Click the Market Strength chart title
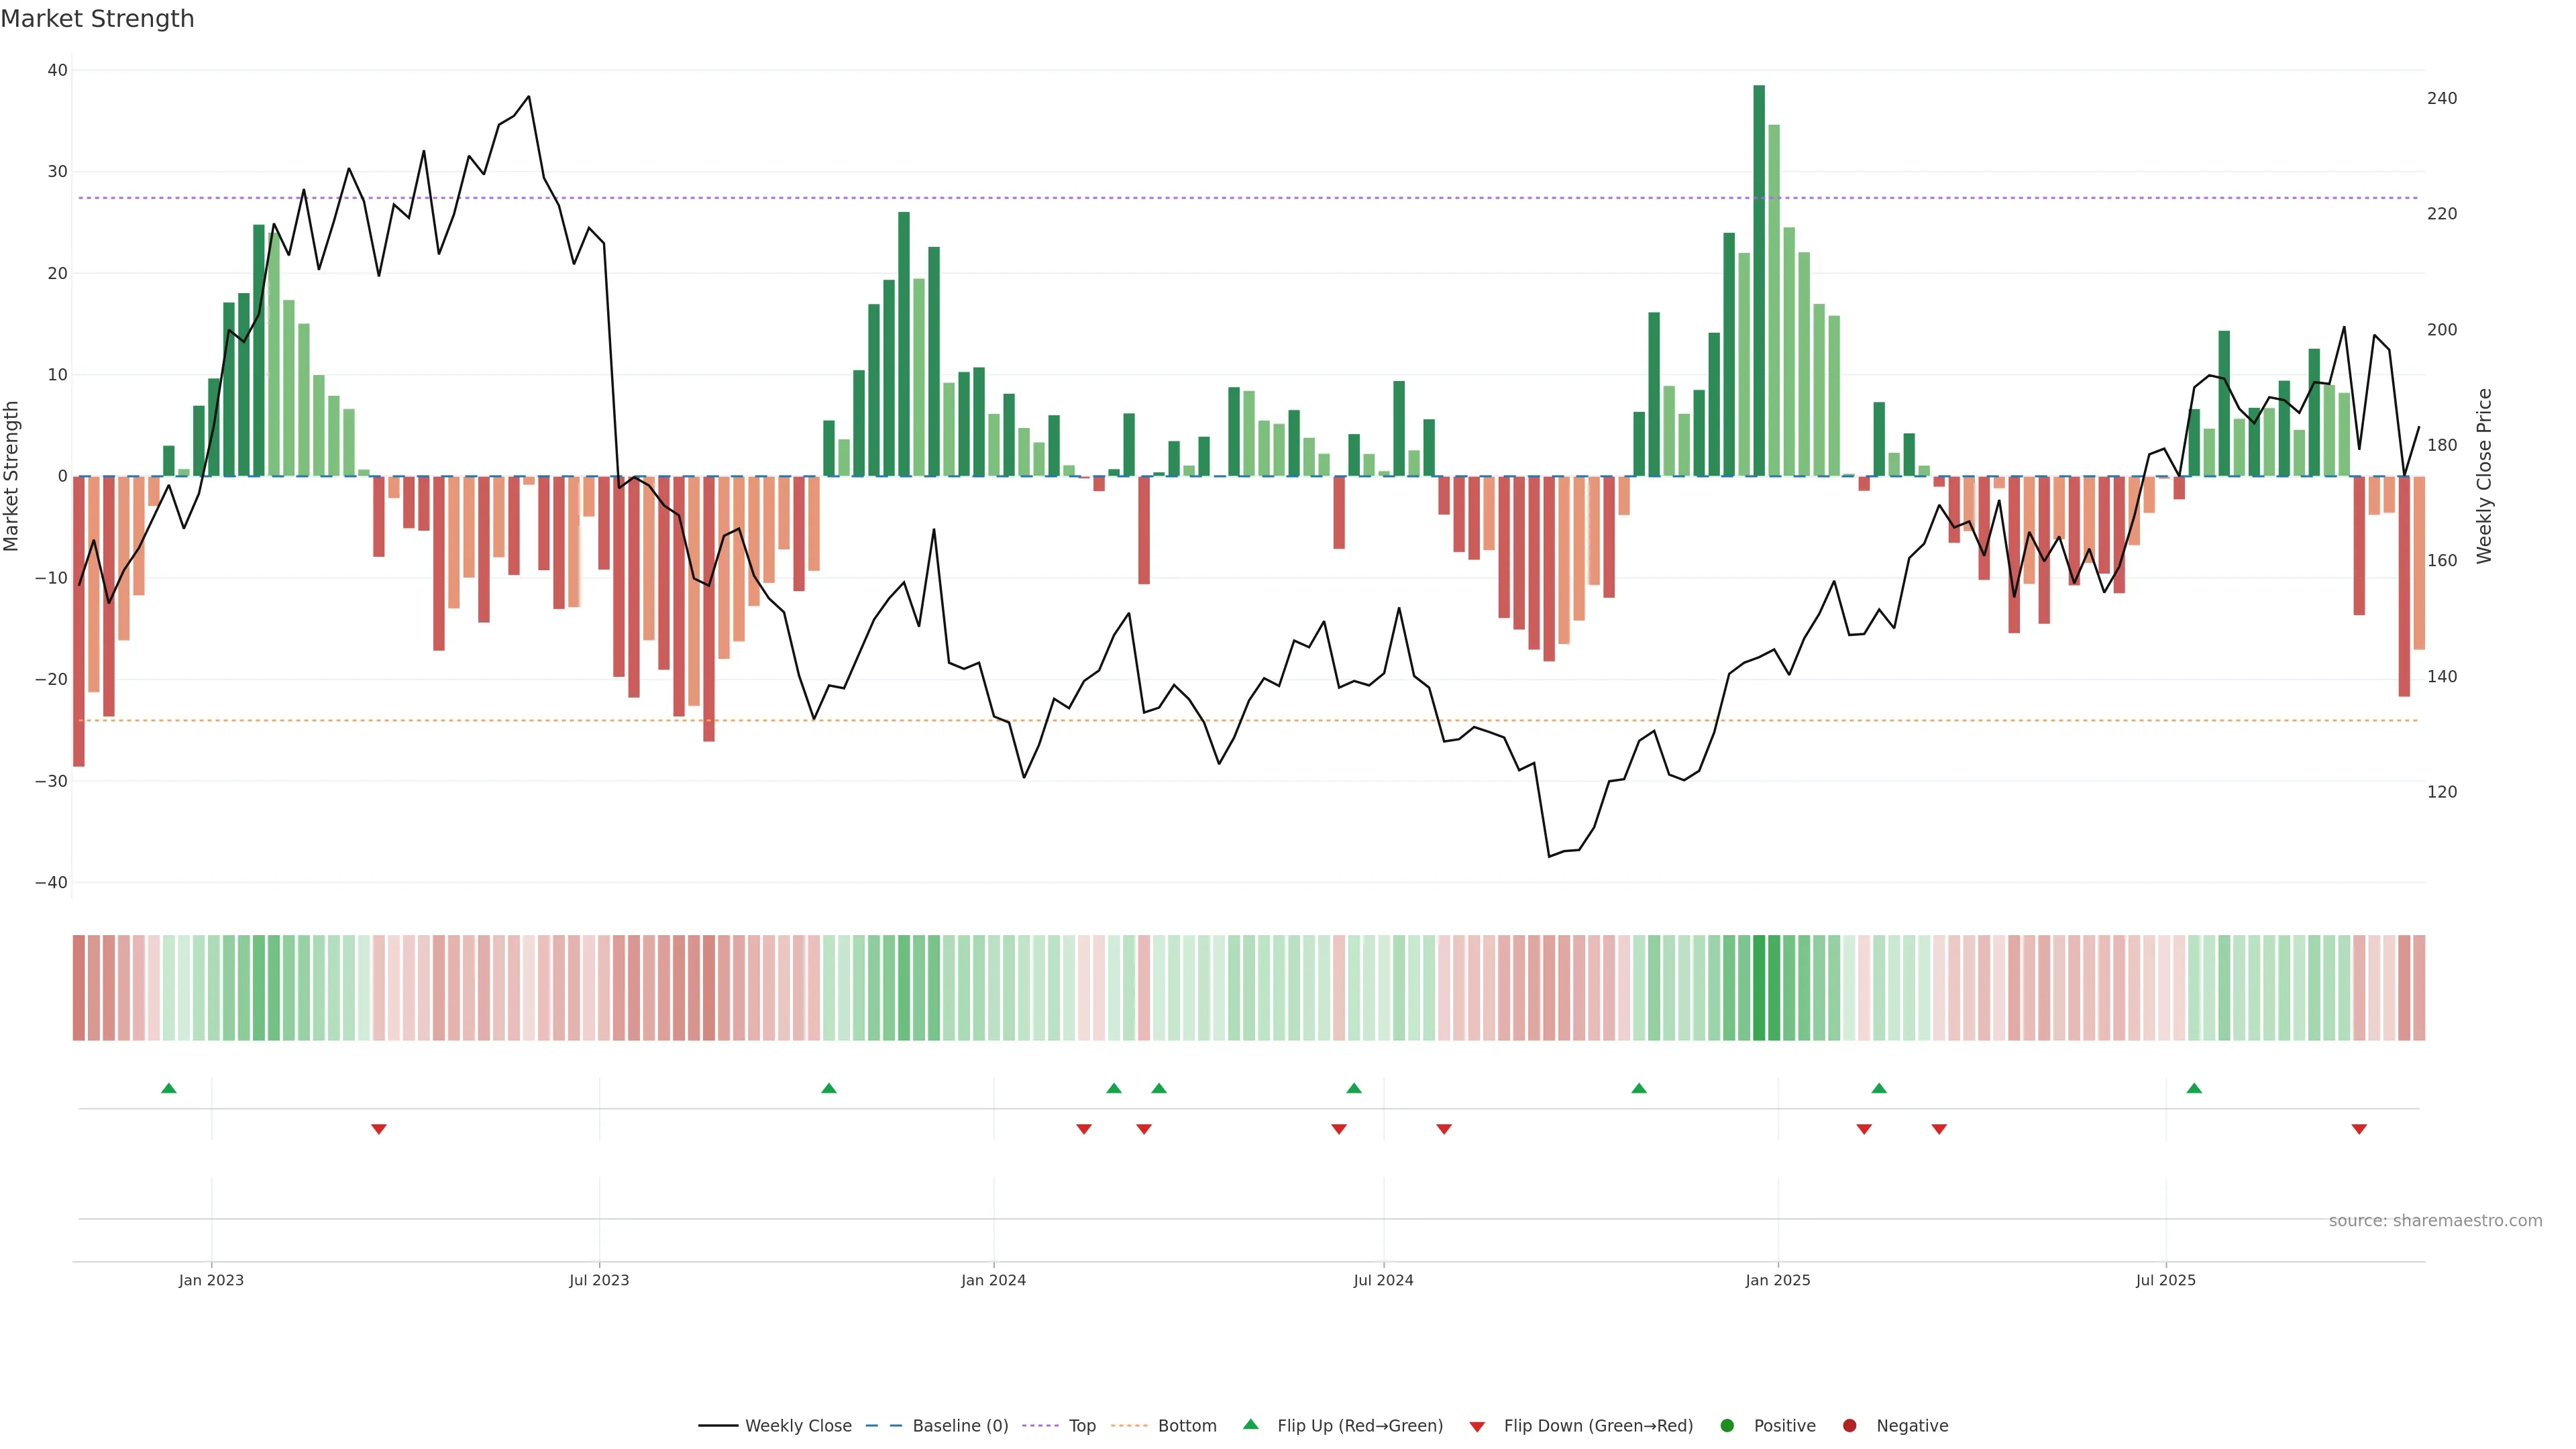This screenshot has height=1449, width=2576. tap(97, 19)
